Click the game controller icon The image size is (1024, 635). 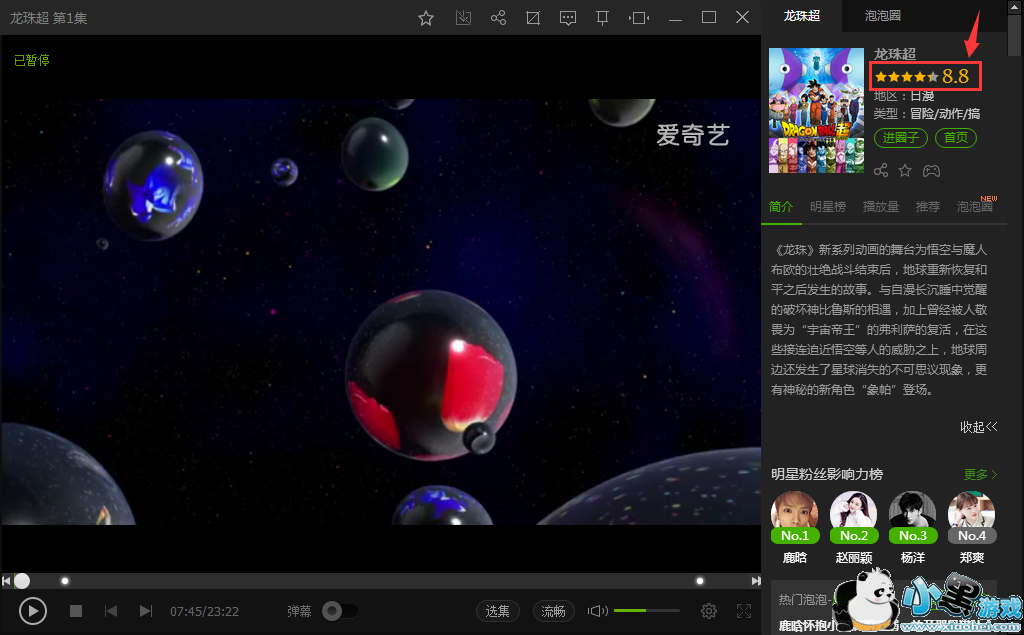[931, 171]
